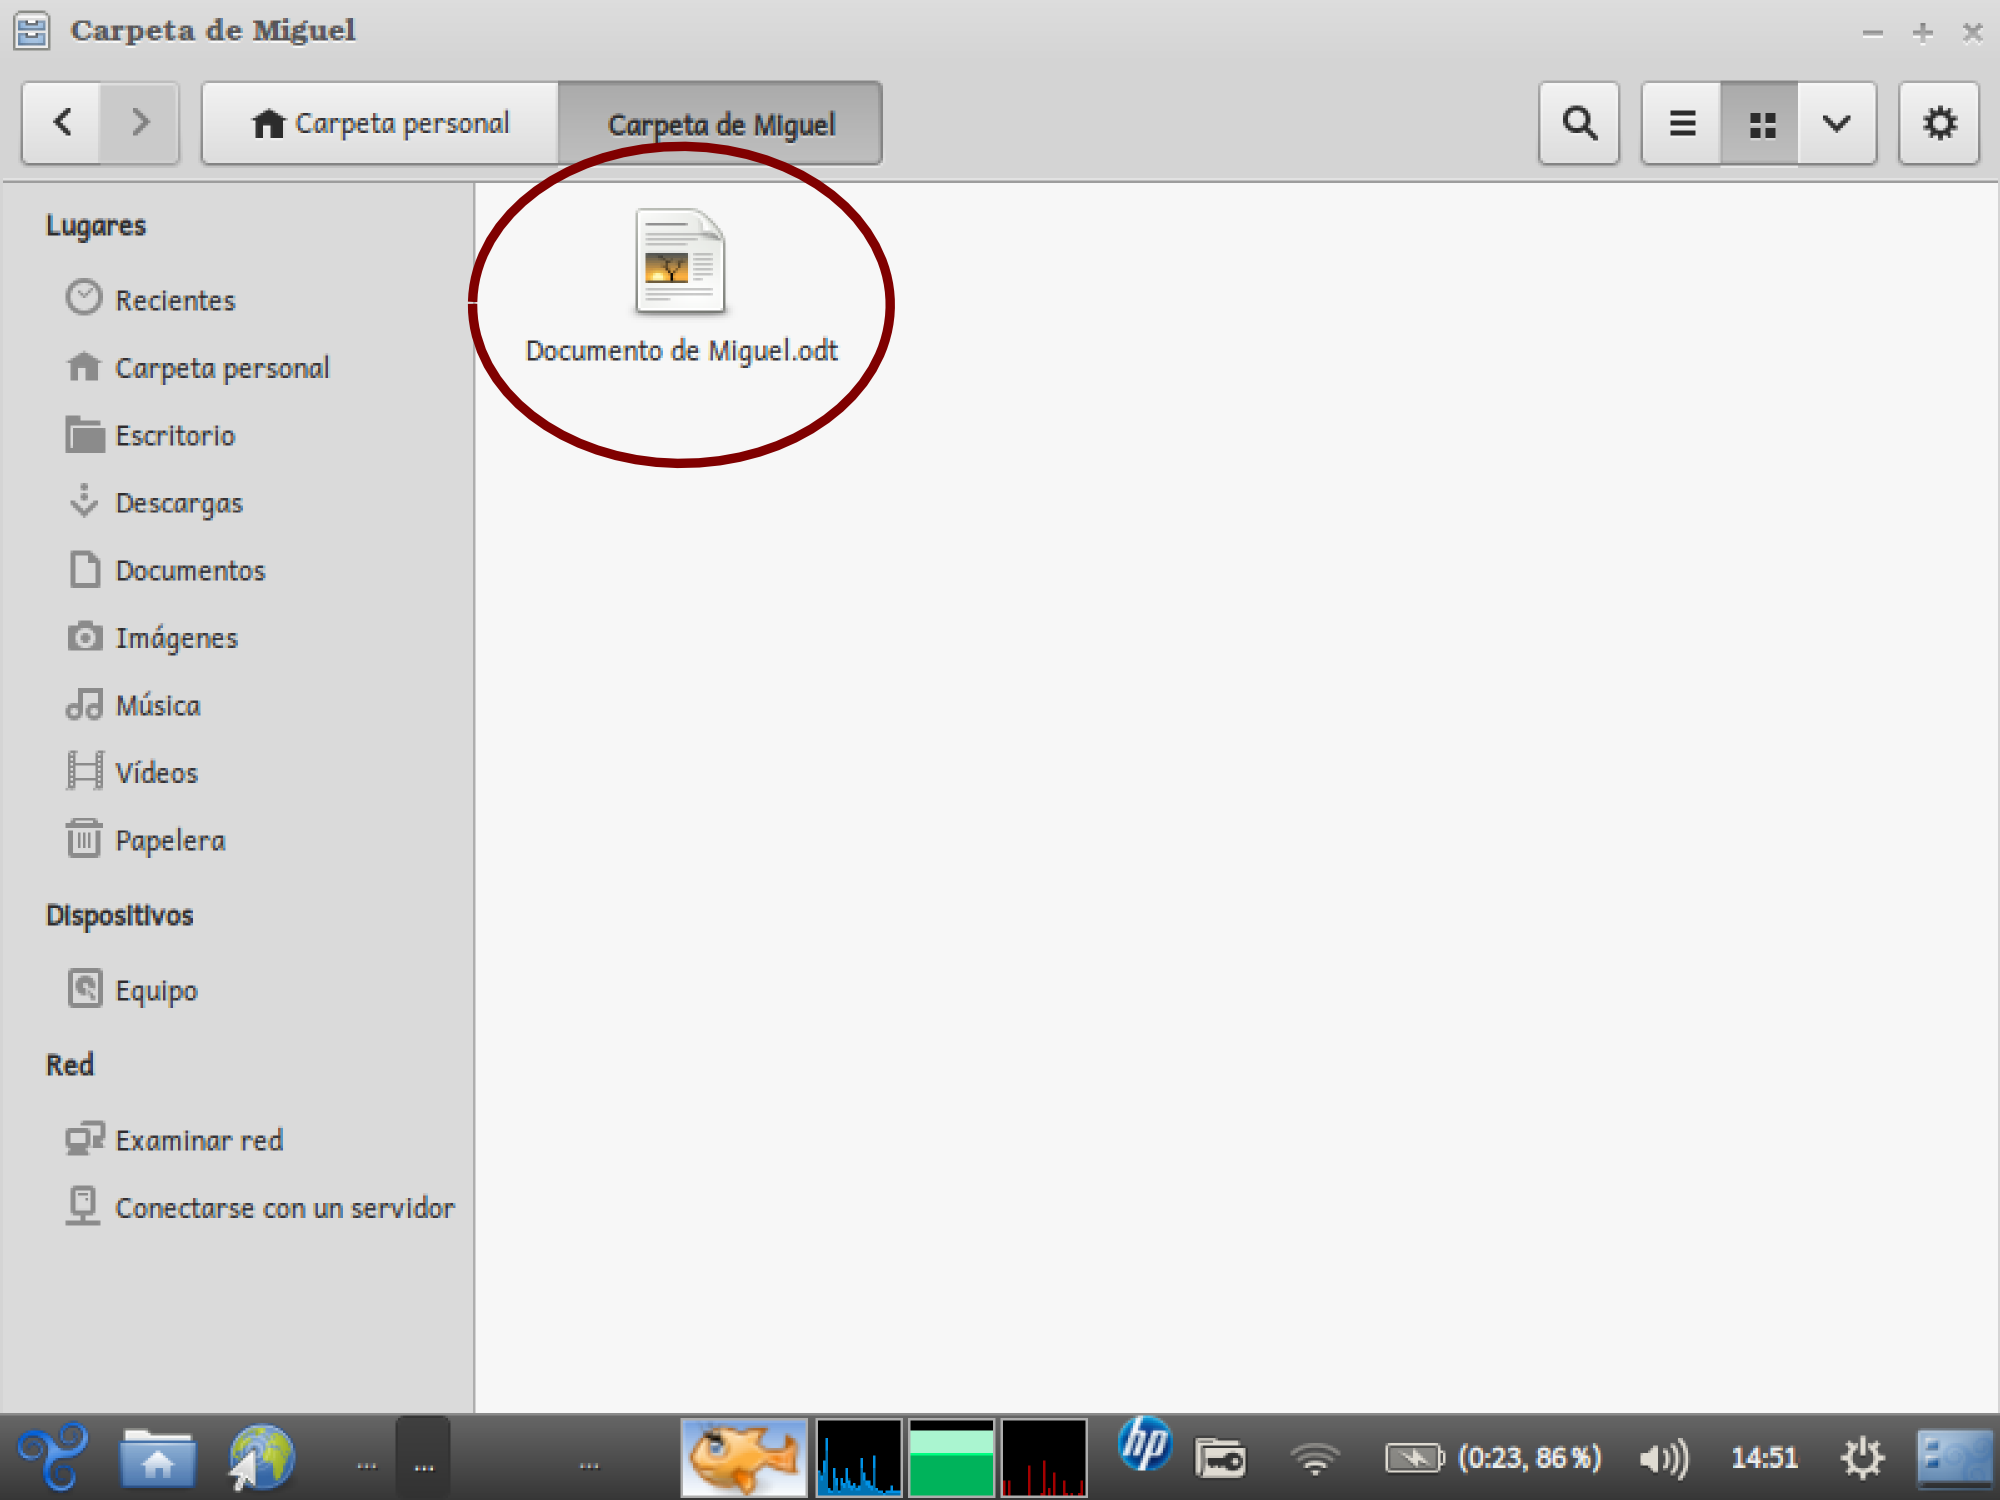Screen dimensions: 2000x1500
Task: Switch to icon grid view
Action: (x=1760, y=123)
